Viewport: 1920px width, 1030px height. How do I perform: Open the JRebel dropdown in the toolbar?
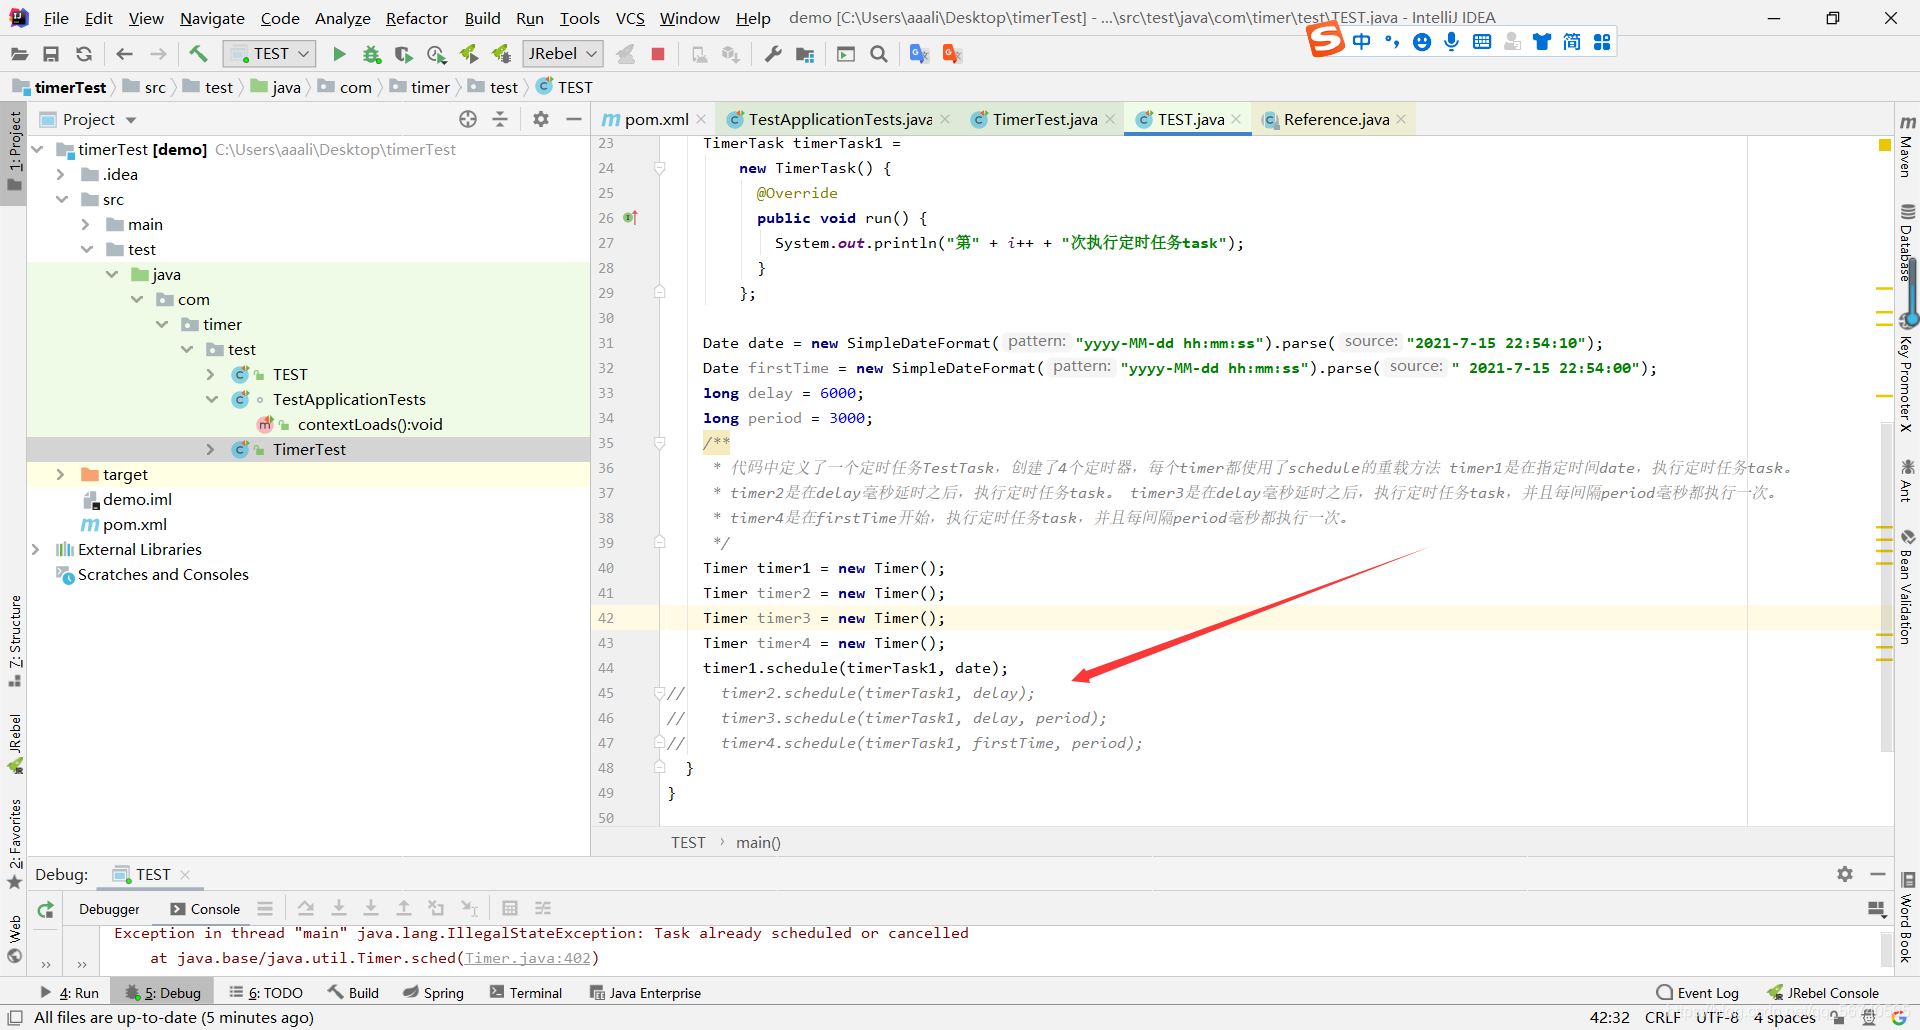tap(561, 54)
